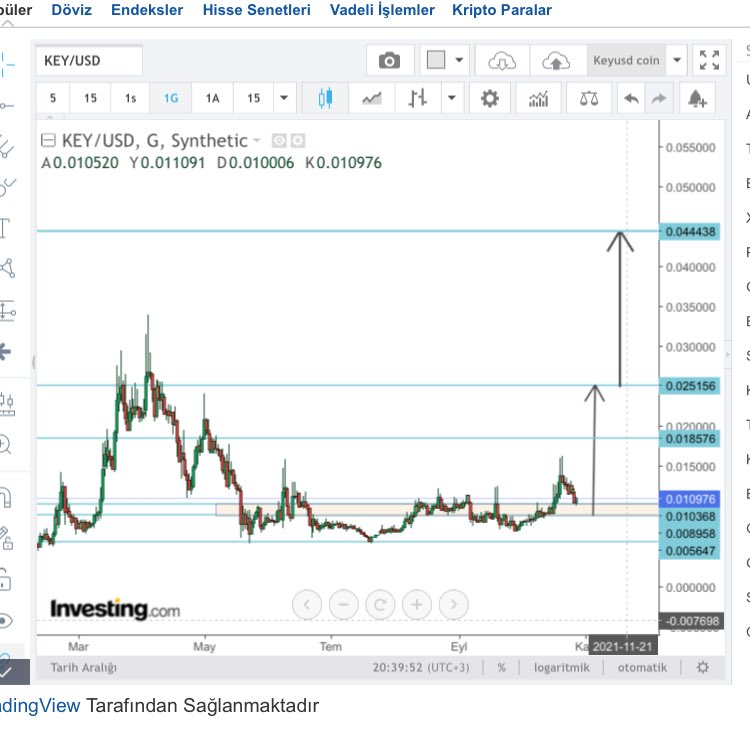Click the Keyusd coin layout name

coord(626,60)
